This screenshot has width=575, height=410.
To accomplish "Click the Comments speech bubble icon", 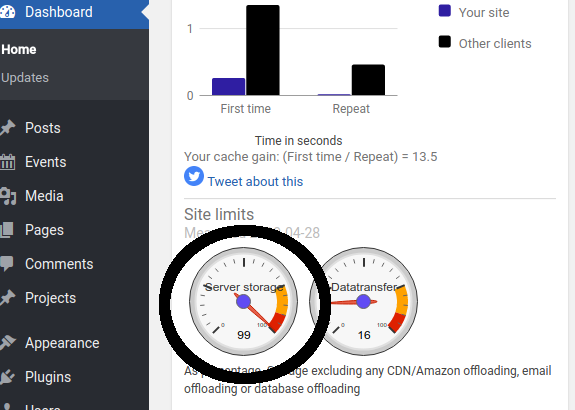I will click(x=7, y=264).
